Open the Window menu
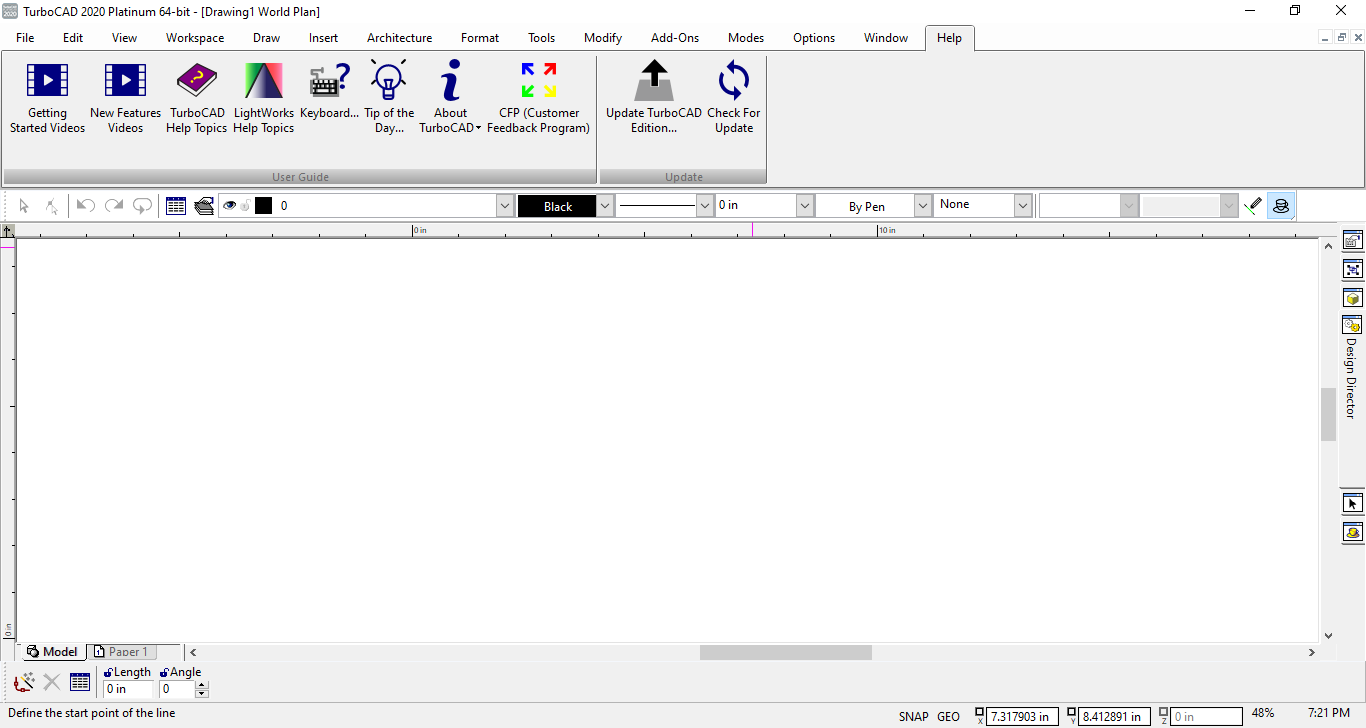 886,38
